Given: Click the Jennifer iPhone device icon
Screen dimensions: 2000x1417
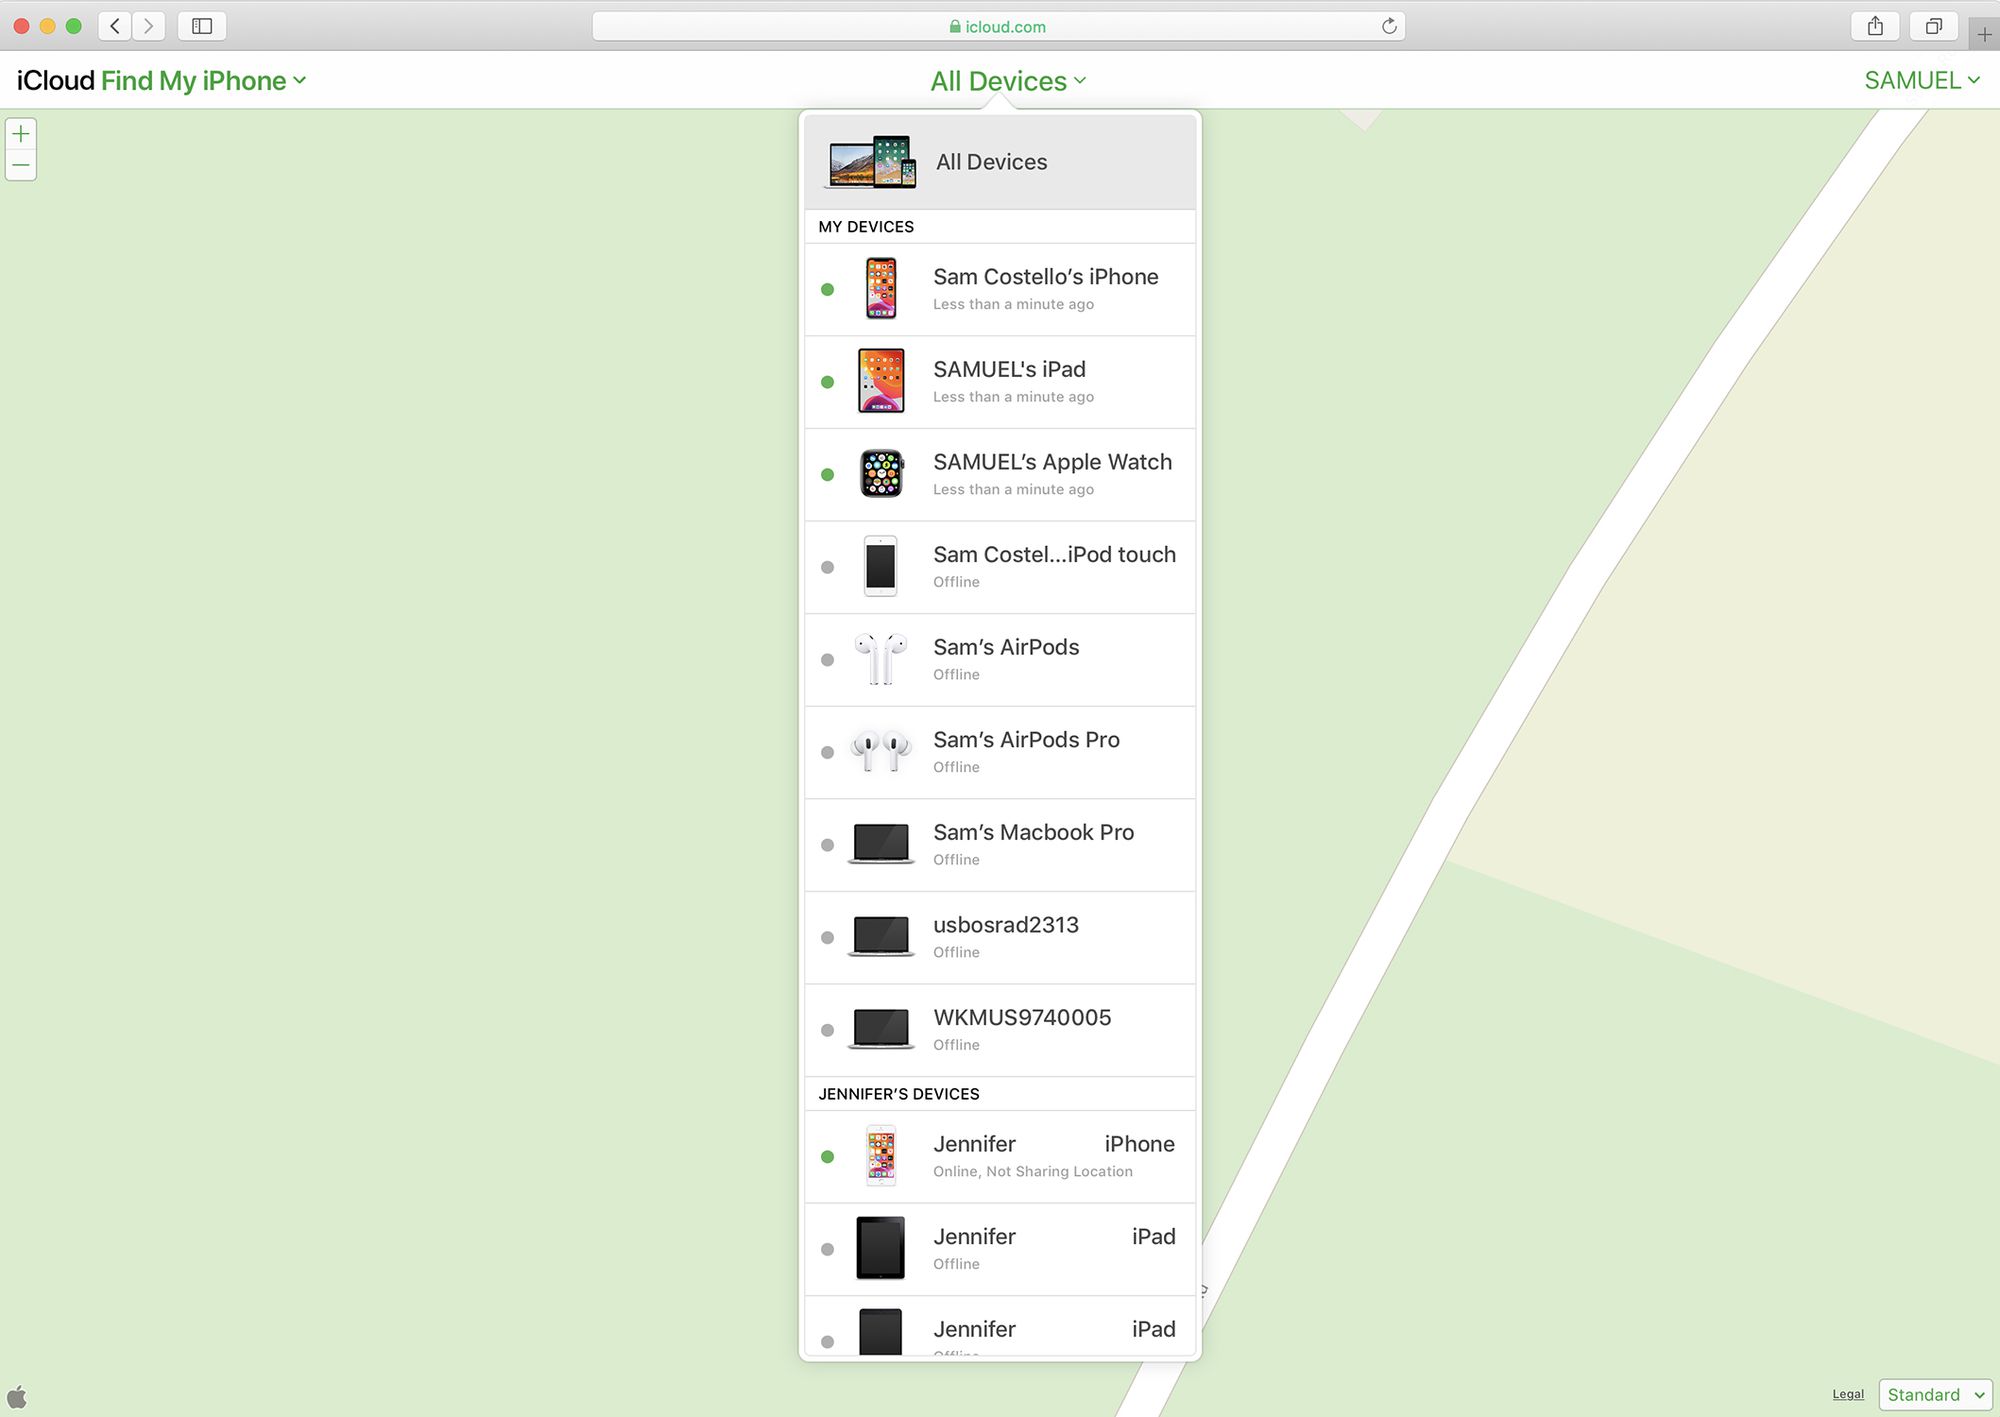Looking at the screenshot, I should [x=879, y=1156].
